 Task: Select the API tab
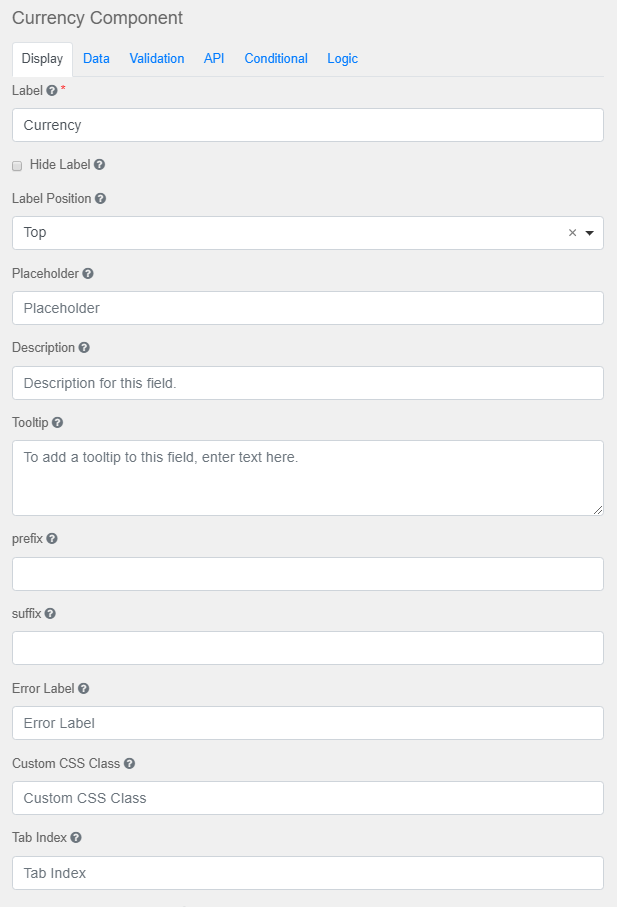pyautogui.click(x=214, y=58)
